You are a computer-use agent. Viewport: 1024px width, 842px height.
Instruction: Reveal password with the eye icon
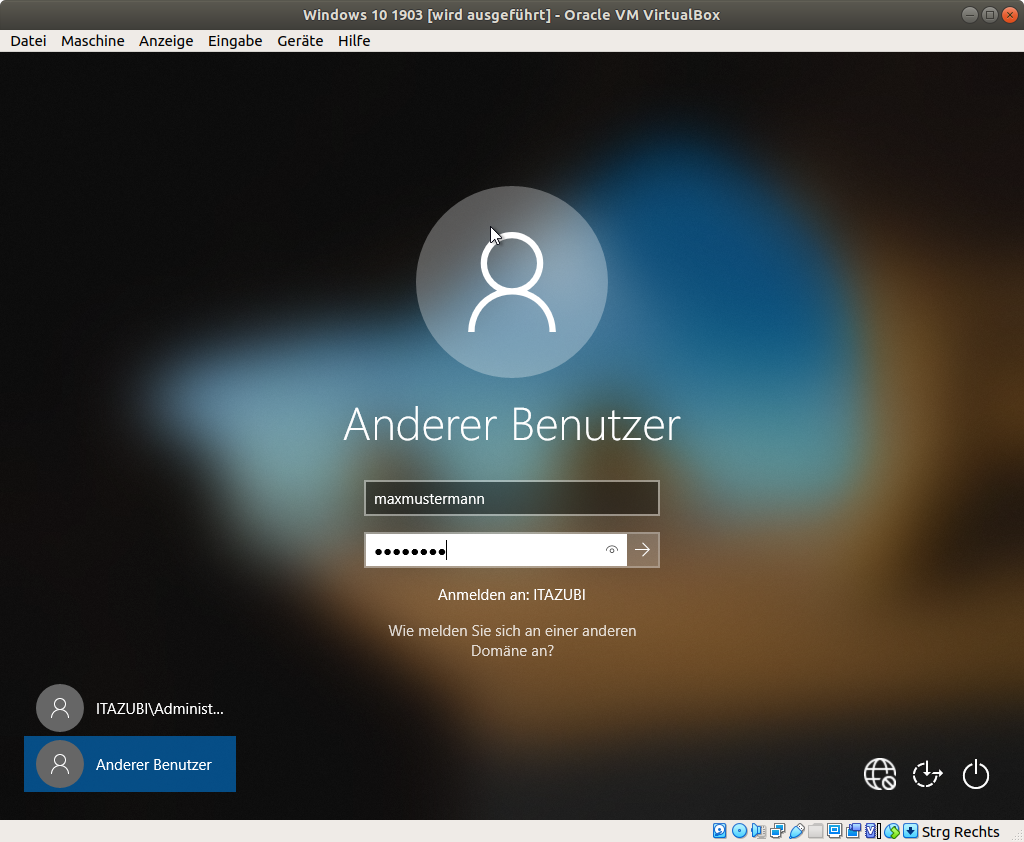pyautogui.click(x=612, y=550)
